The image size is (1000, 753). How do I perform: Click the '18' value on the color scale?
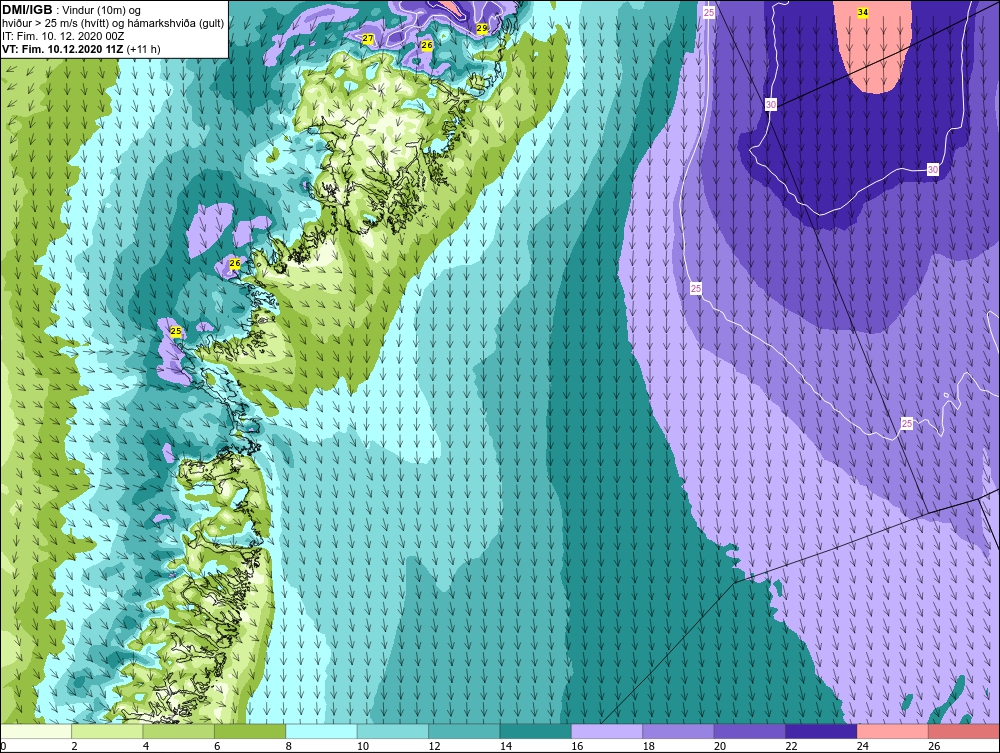[649, 746]
